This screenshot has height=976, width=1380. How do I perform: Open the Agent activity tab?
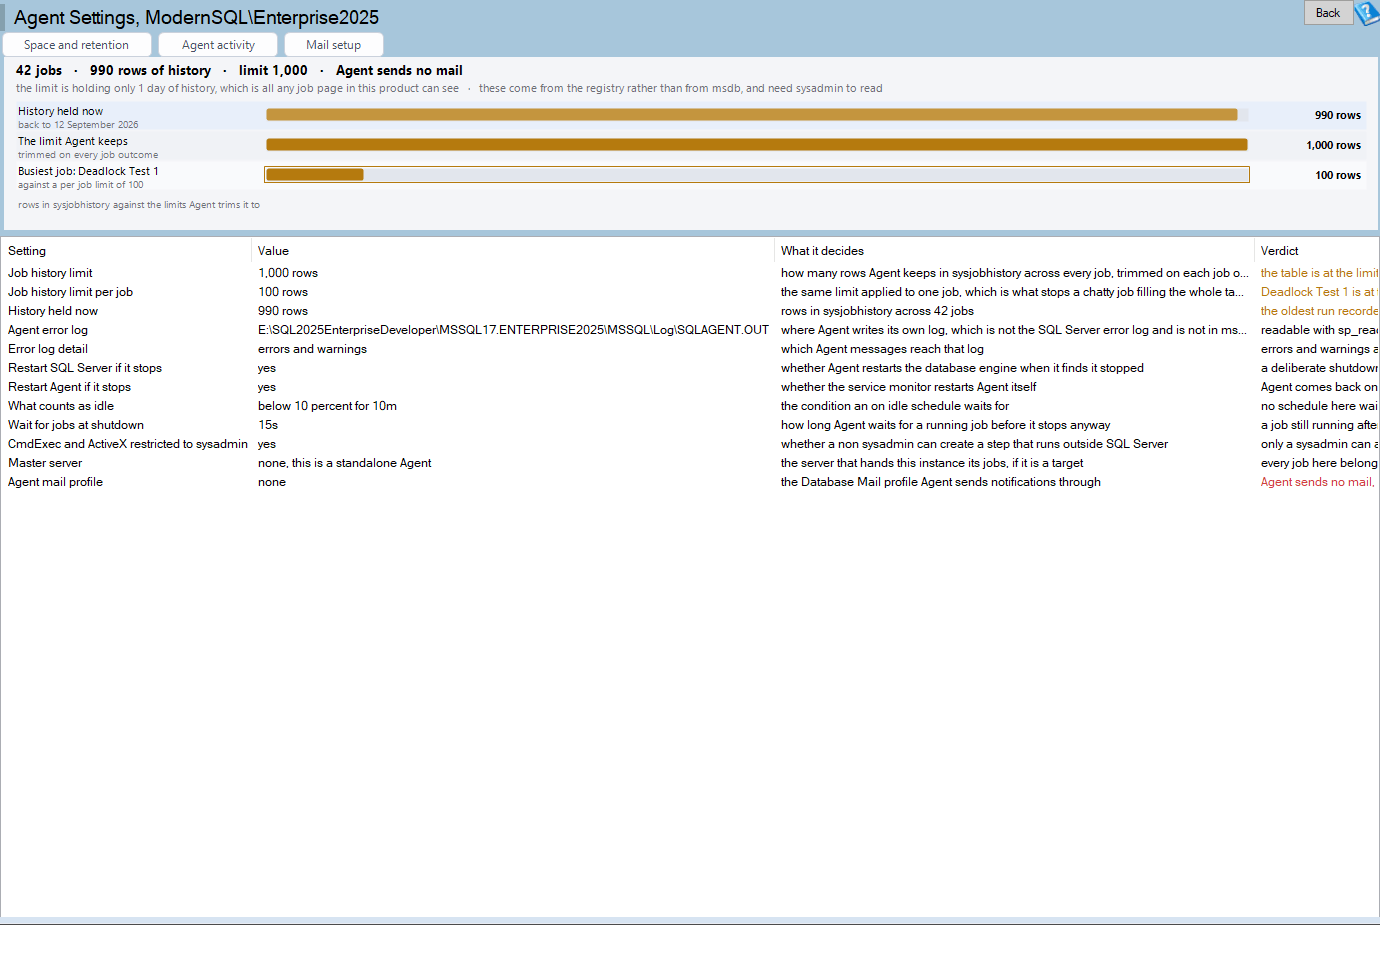(x=219, y=45)
